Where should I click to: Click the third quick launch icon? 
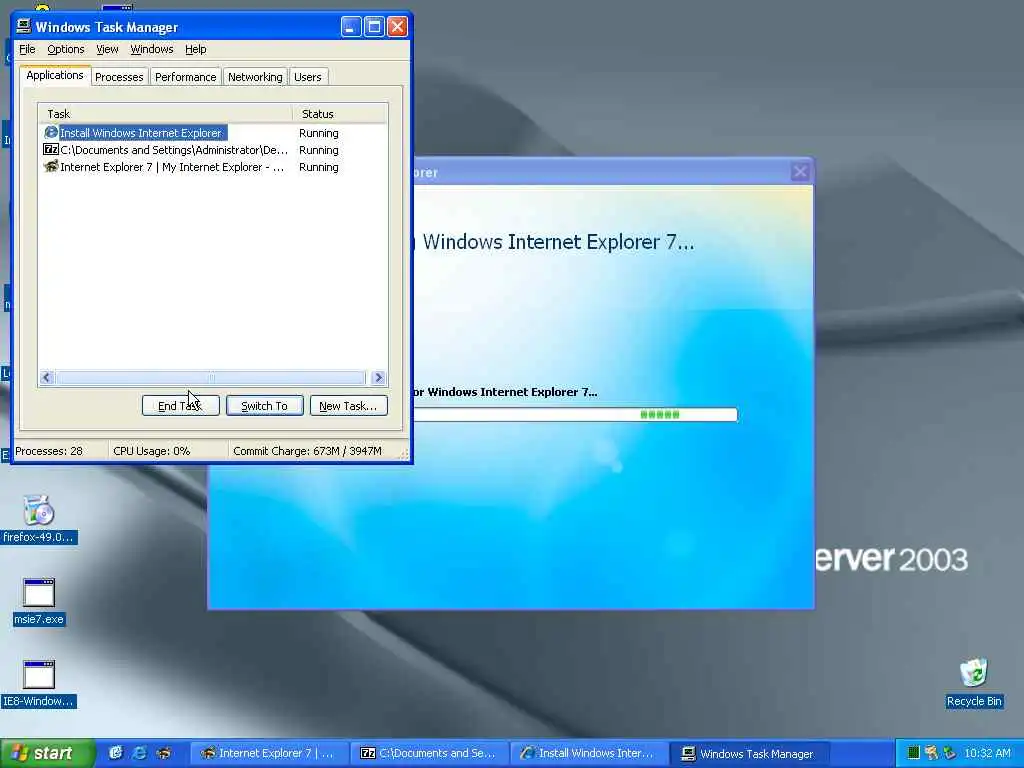coord(163,753)
